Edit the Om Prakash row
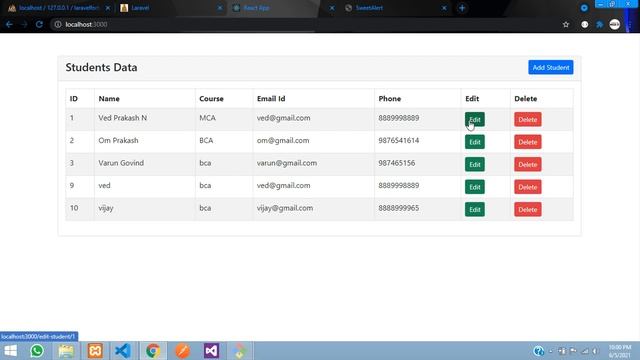Image resolution: width=640 pixels, height=360 pixels. point(475,142)
